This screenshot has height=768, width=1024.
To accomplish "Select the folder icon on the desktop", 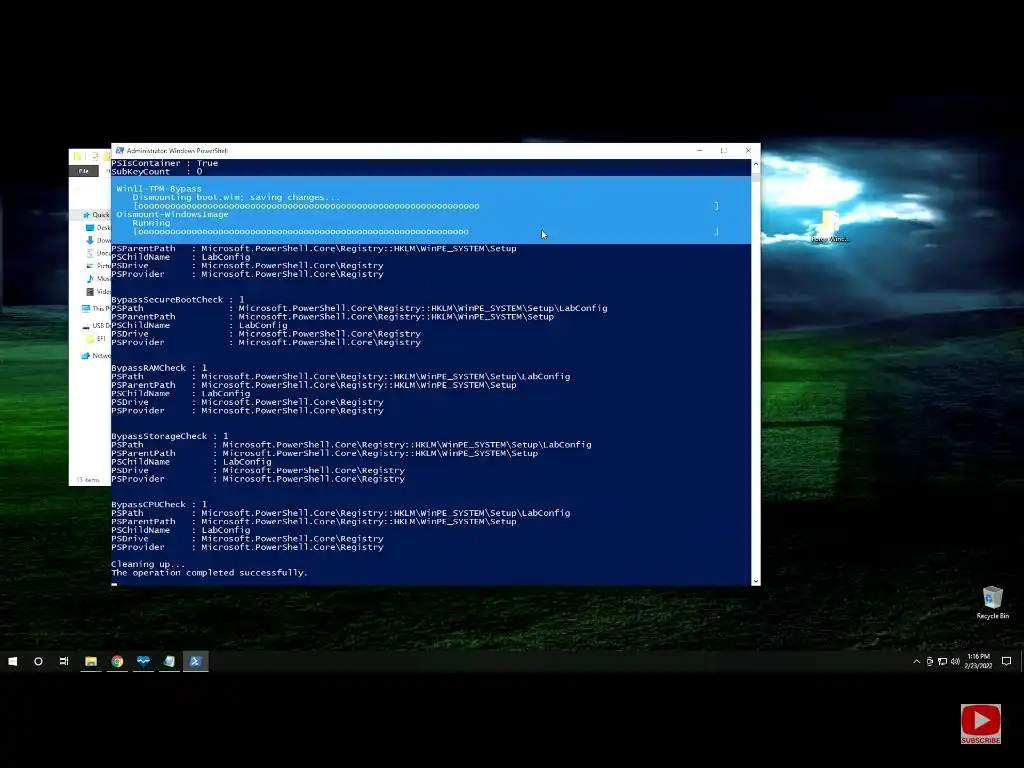I will click(829, 226).
